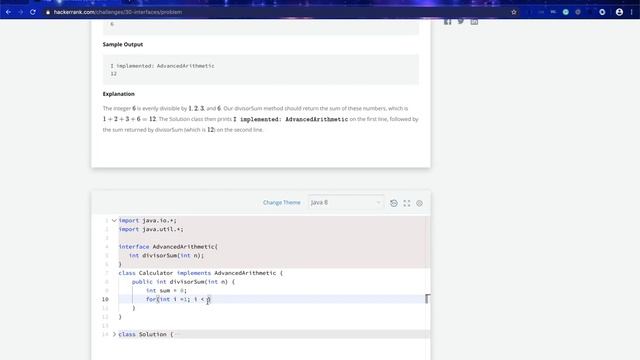640x360 pixels.
Task: Click the address bar URL
Action: pyautogui.click(x=118, y=12)
